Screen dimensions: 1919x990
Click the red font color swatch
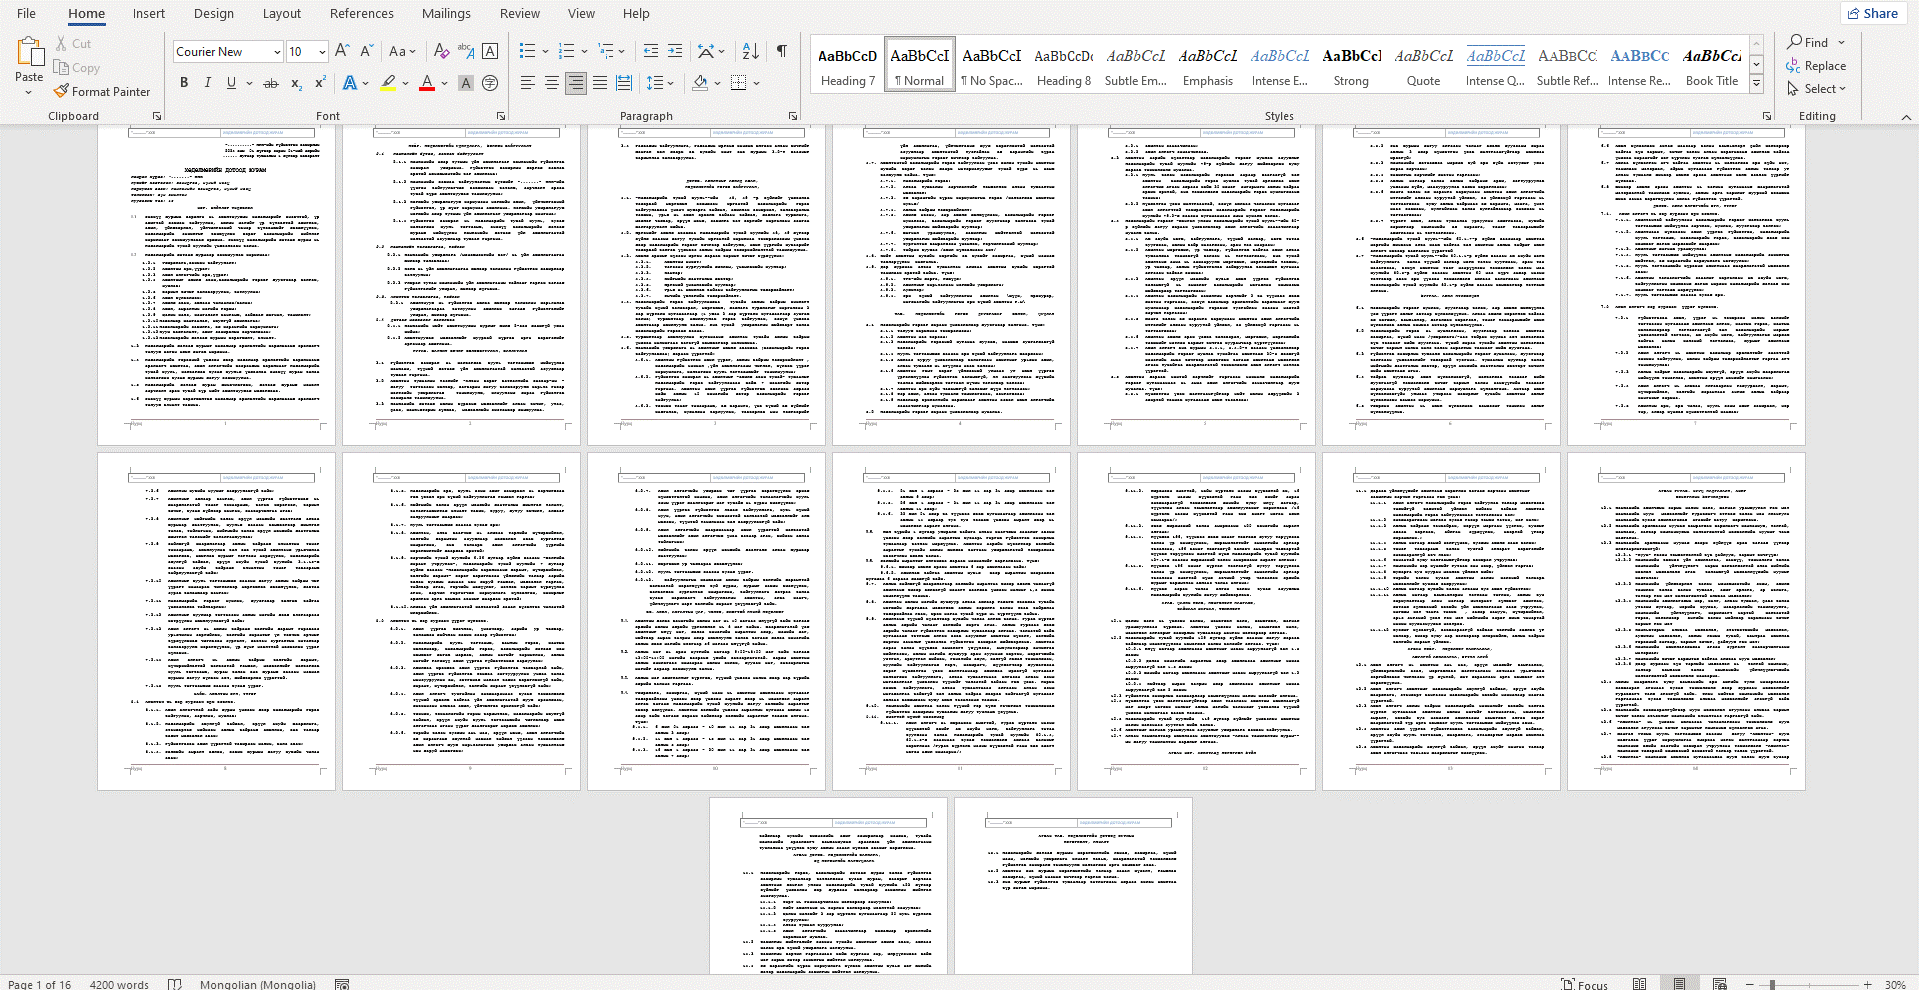426,83
